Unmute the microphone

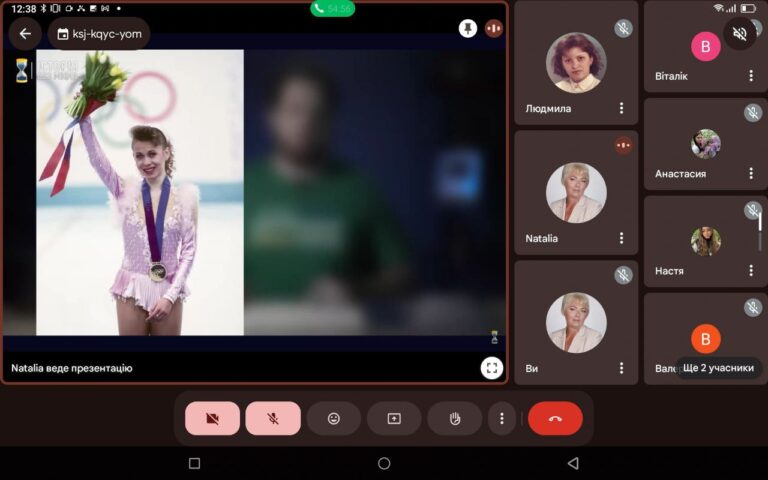(x=273, y=418)
